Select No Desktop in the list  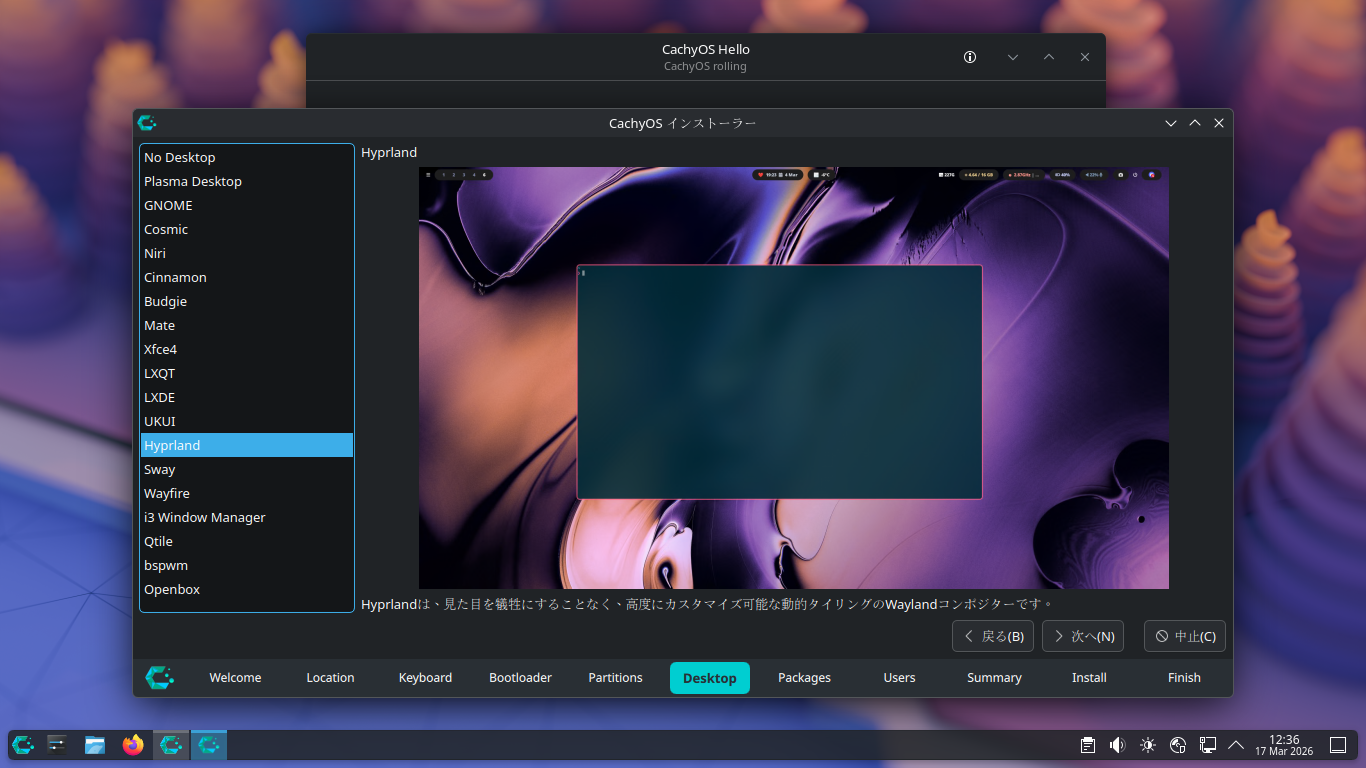pos(247,157)
